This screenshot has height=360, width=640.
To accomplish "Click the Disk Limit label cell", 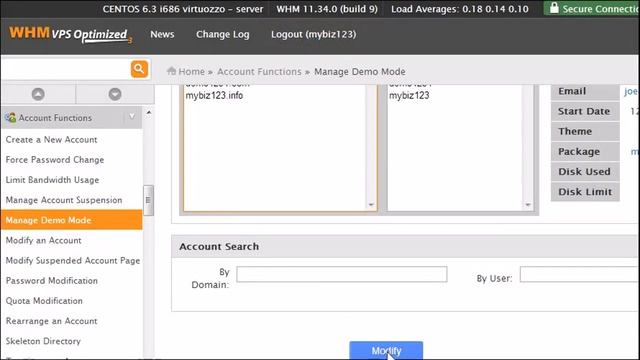I will 585,192.
